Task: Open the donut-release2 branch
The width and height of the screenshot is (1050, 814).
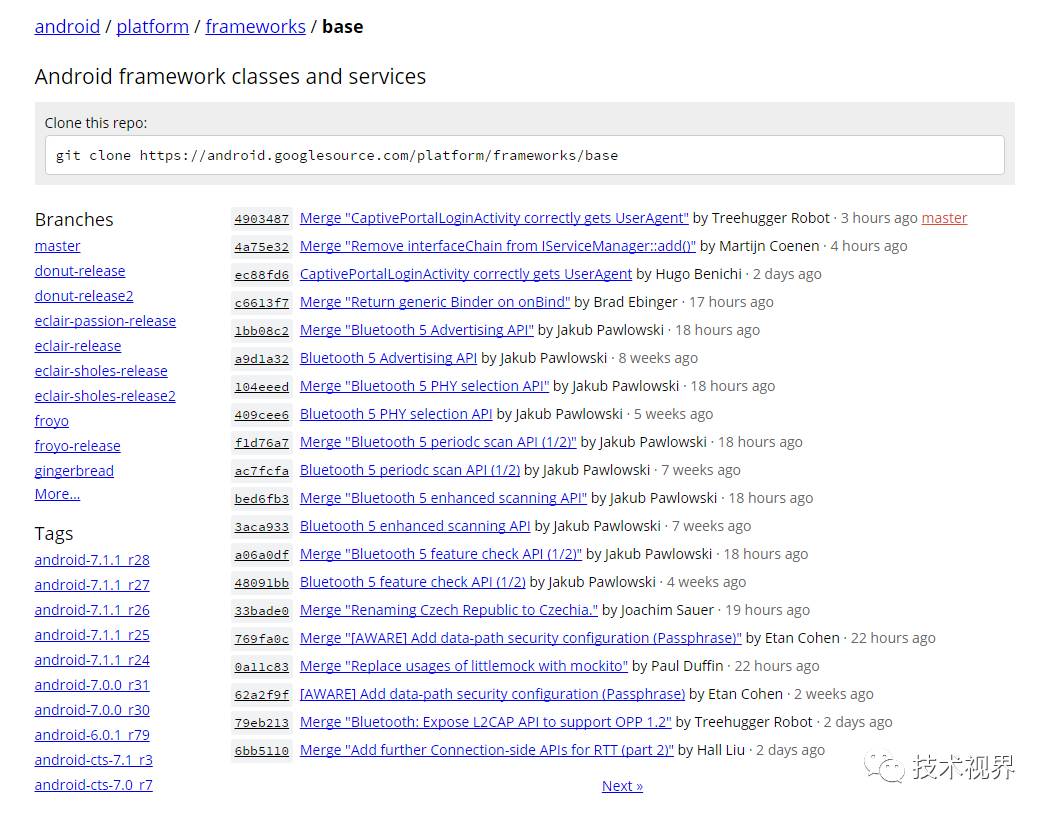Action: point(84,296)
